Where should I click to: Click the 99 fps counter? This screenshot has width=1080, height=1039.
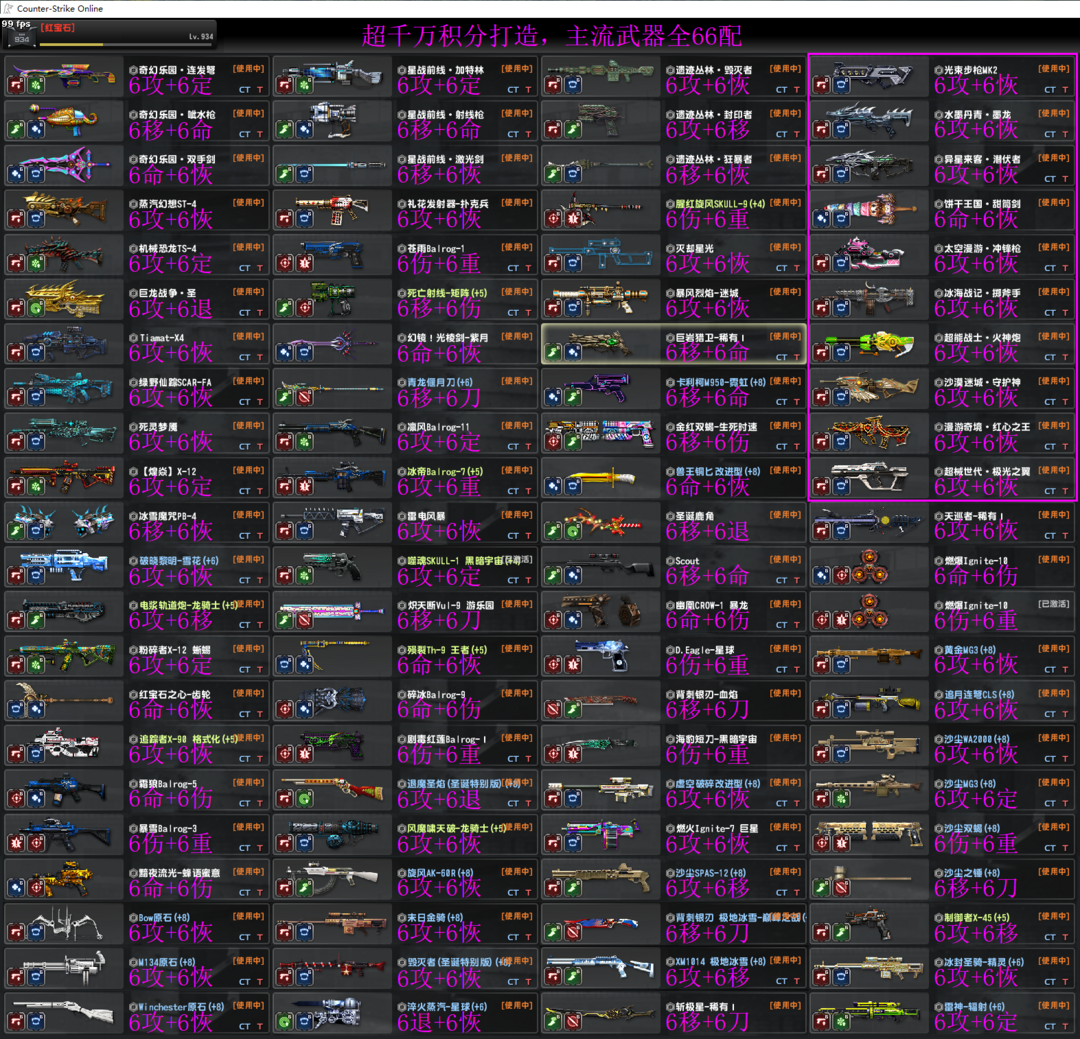tap(16, 23)
